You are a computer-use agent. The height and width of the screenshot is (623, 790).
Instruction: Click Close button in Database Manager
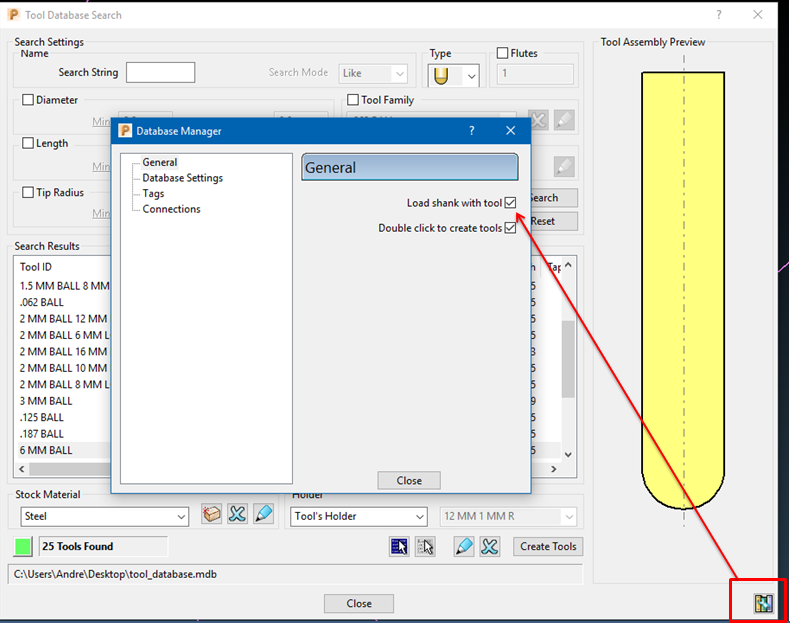tap(409, 480)
